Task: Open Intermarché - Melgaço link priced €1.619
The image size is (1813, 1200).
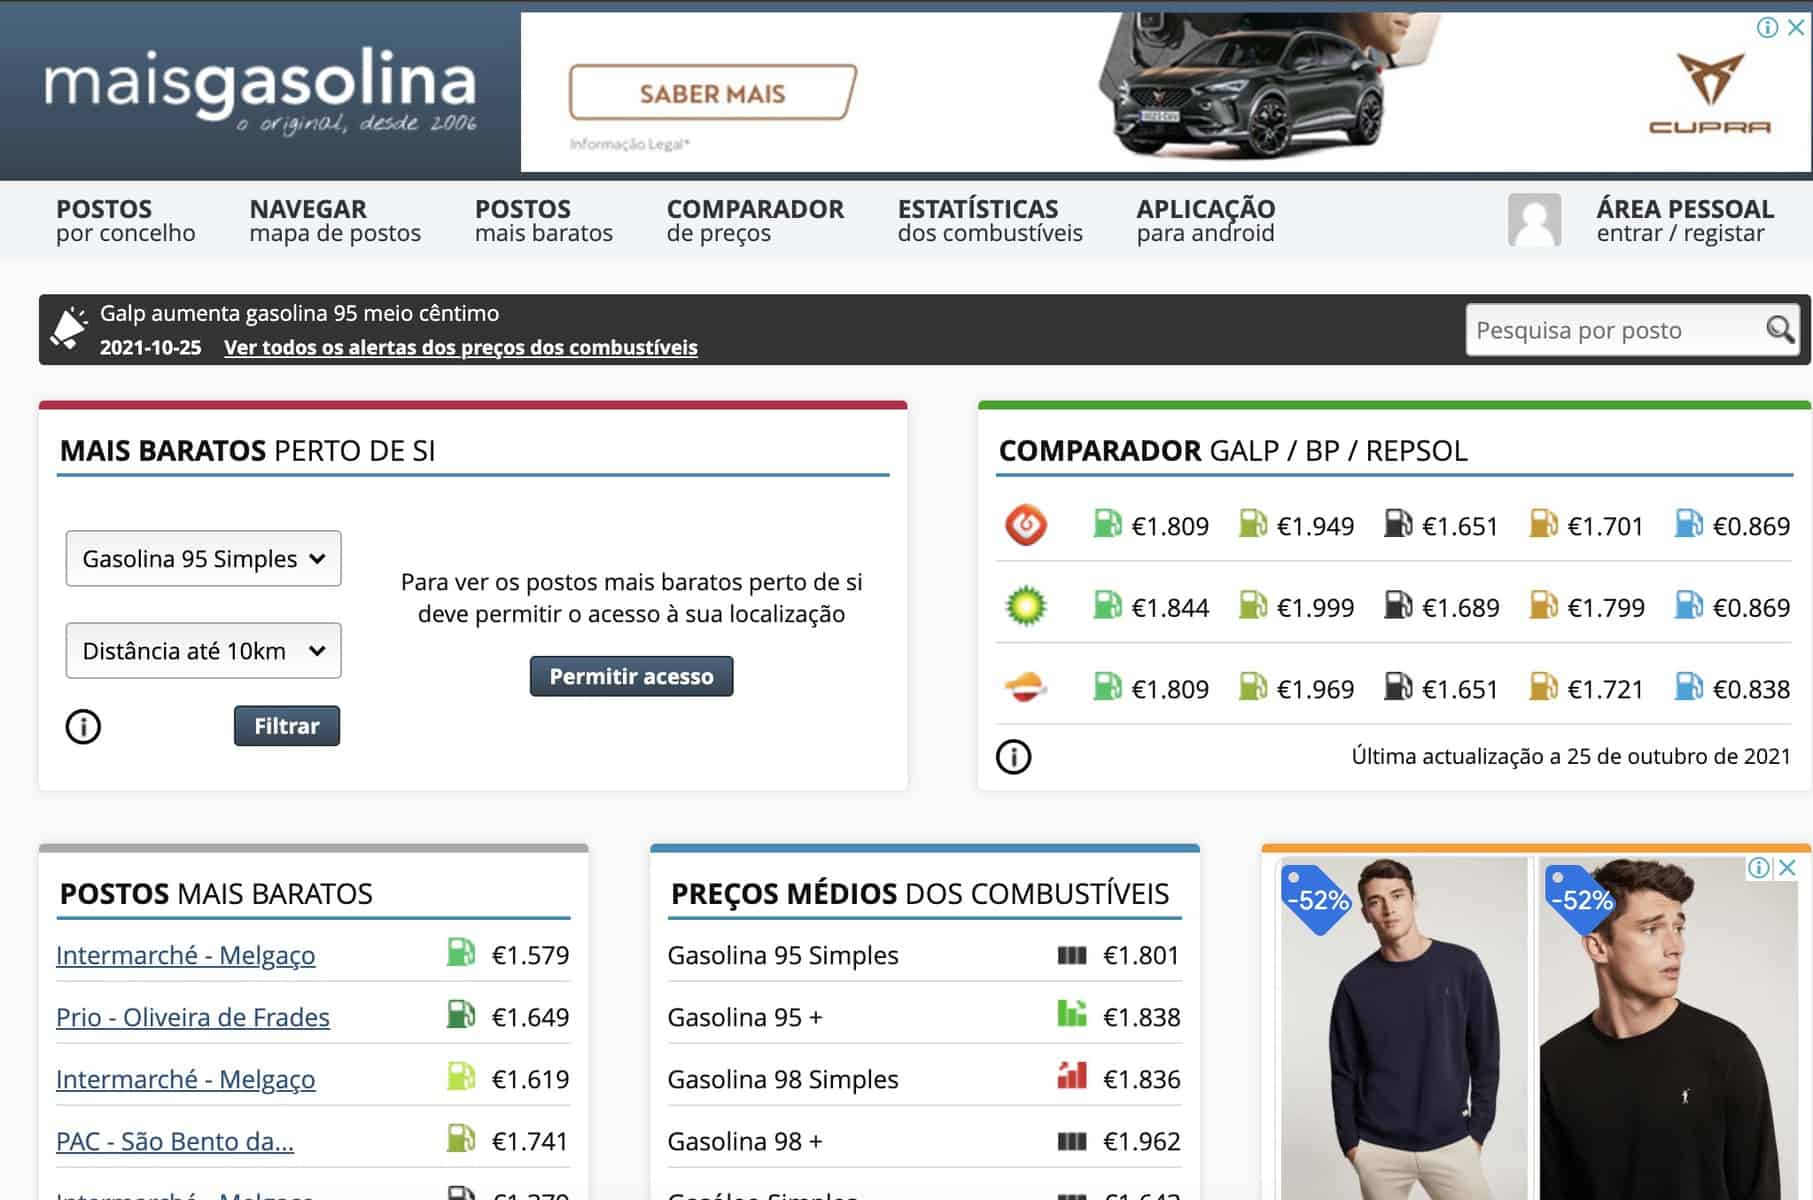Action: [x=185, y=1079]
